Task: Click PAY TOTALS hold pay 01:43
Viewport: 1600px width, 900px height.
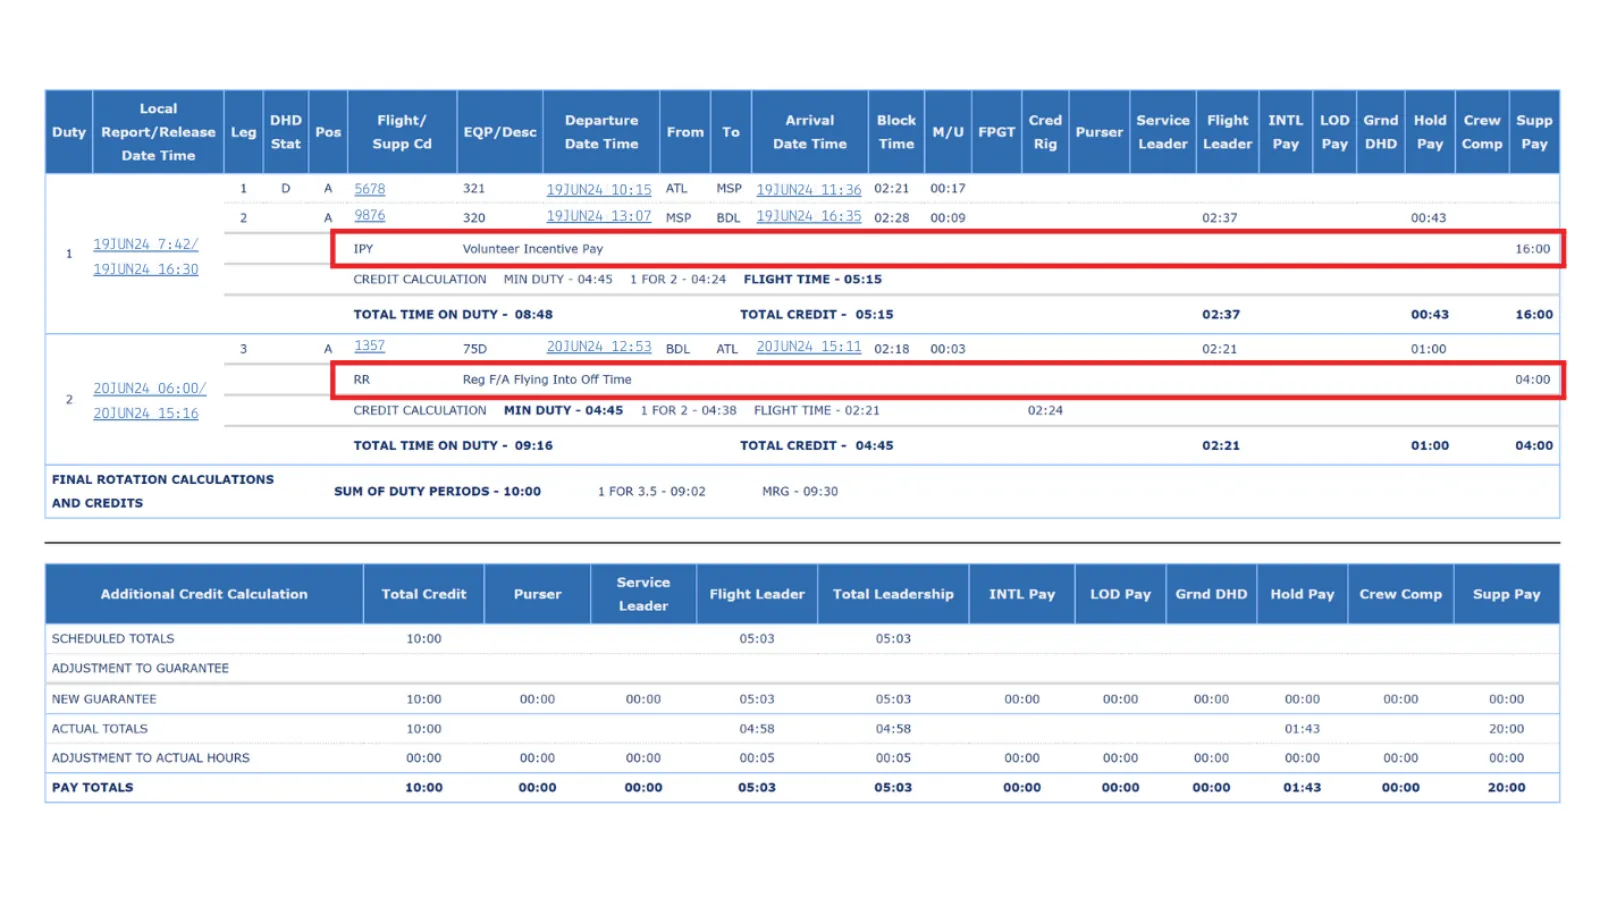Action: [1302, 788]
